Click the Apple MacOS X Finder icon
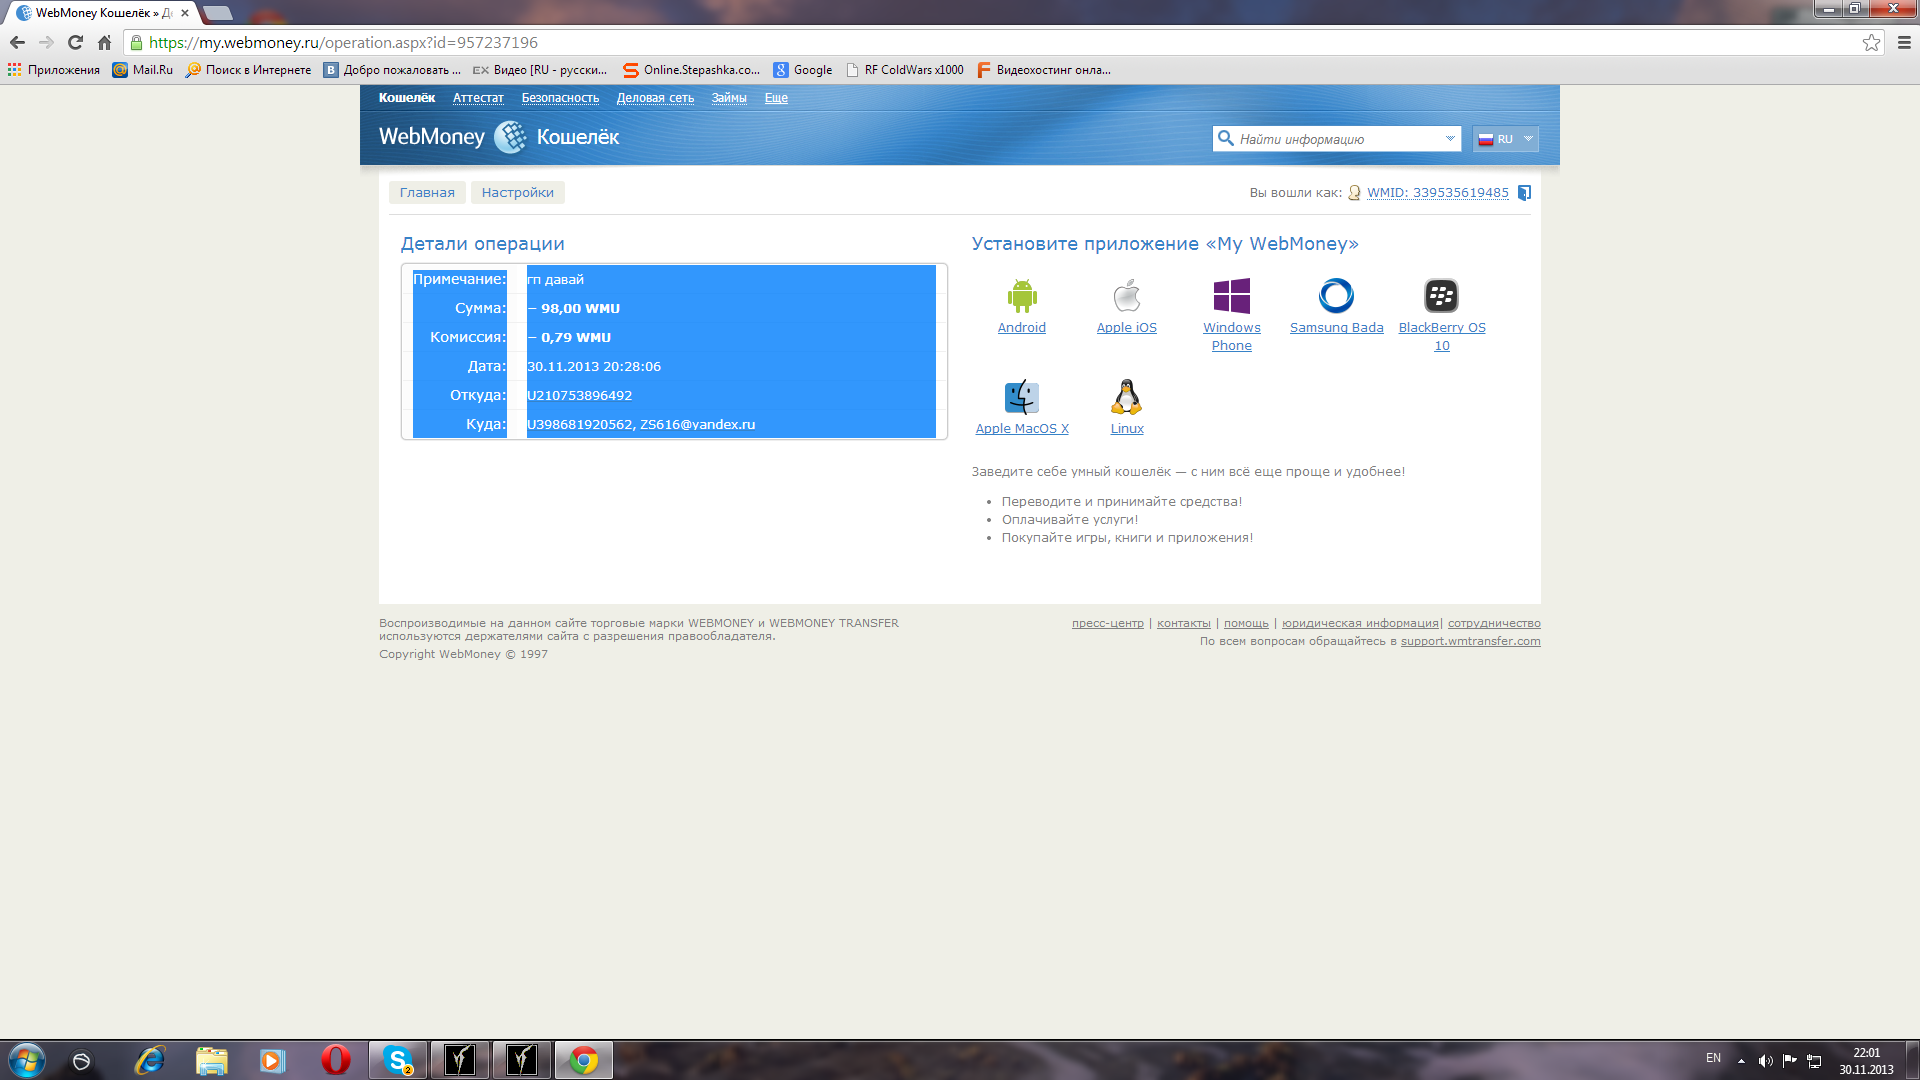 pos(1022,397)
